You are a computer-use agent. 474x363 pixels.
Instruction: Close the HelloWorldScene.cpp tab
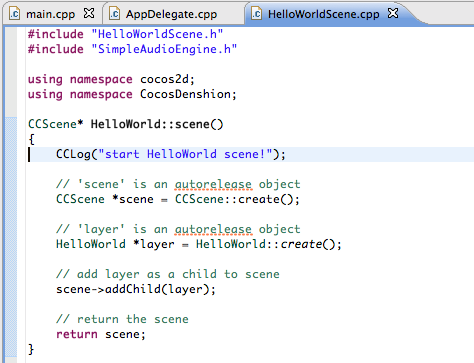pyautogui.click(x=393, y=13)
